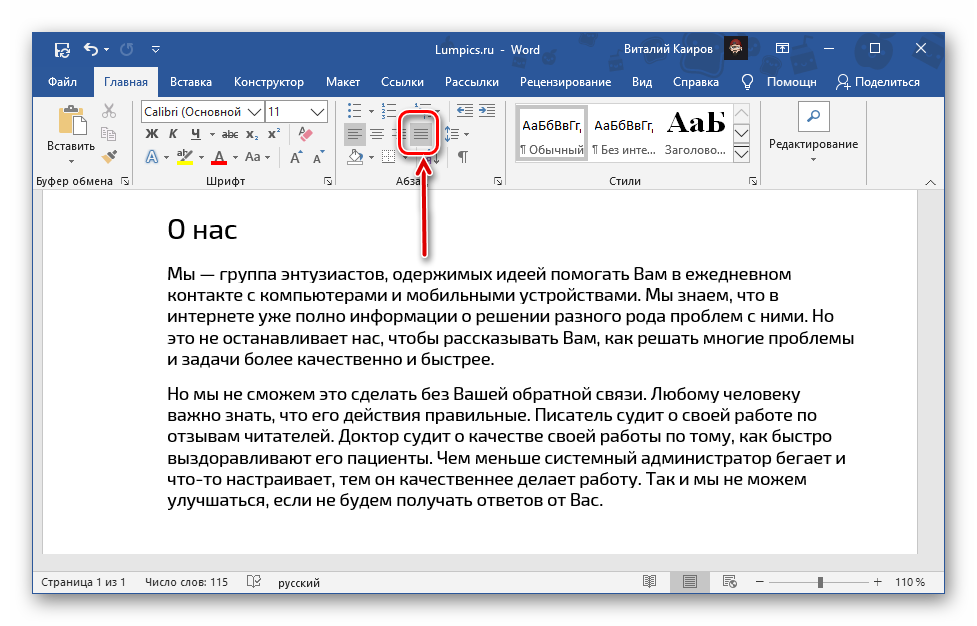Click the bulleted list icon

click(354, 111)
